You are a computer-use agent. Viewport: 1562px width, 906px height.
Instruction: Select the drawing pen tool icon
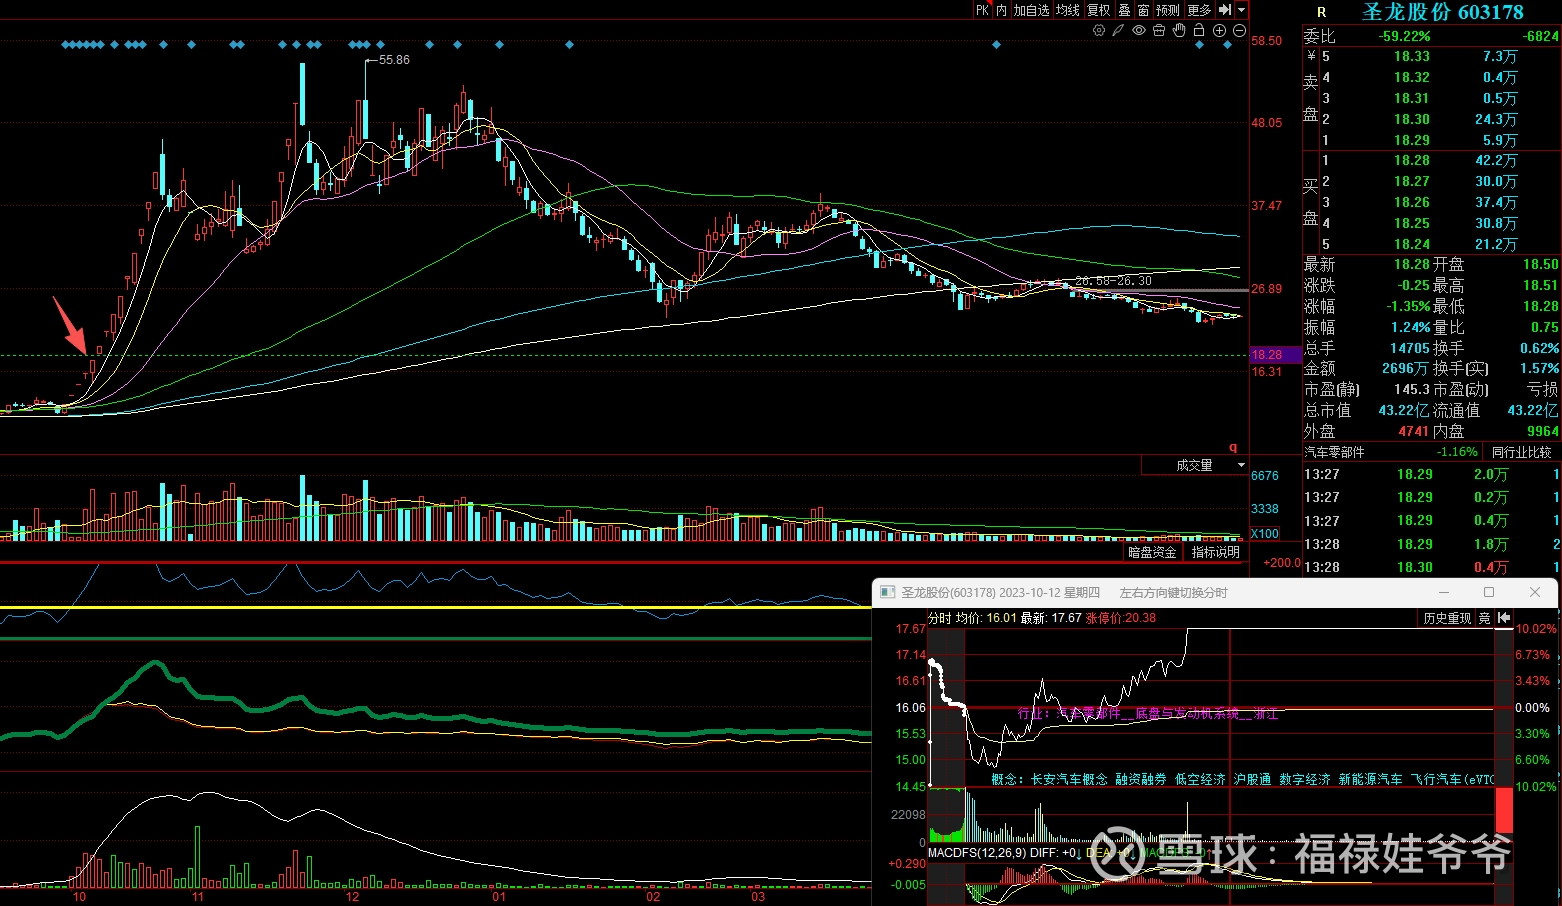1119,30
